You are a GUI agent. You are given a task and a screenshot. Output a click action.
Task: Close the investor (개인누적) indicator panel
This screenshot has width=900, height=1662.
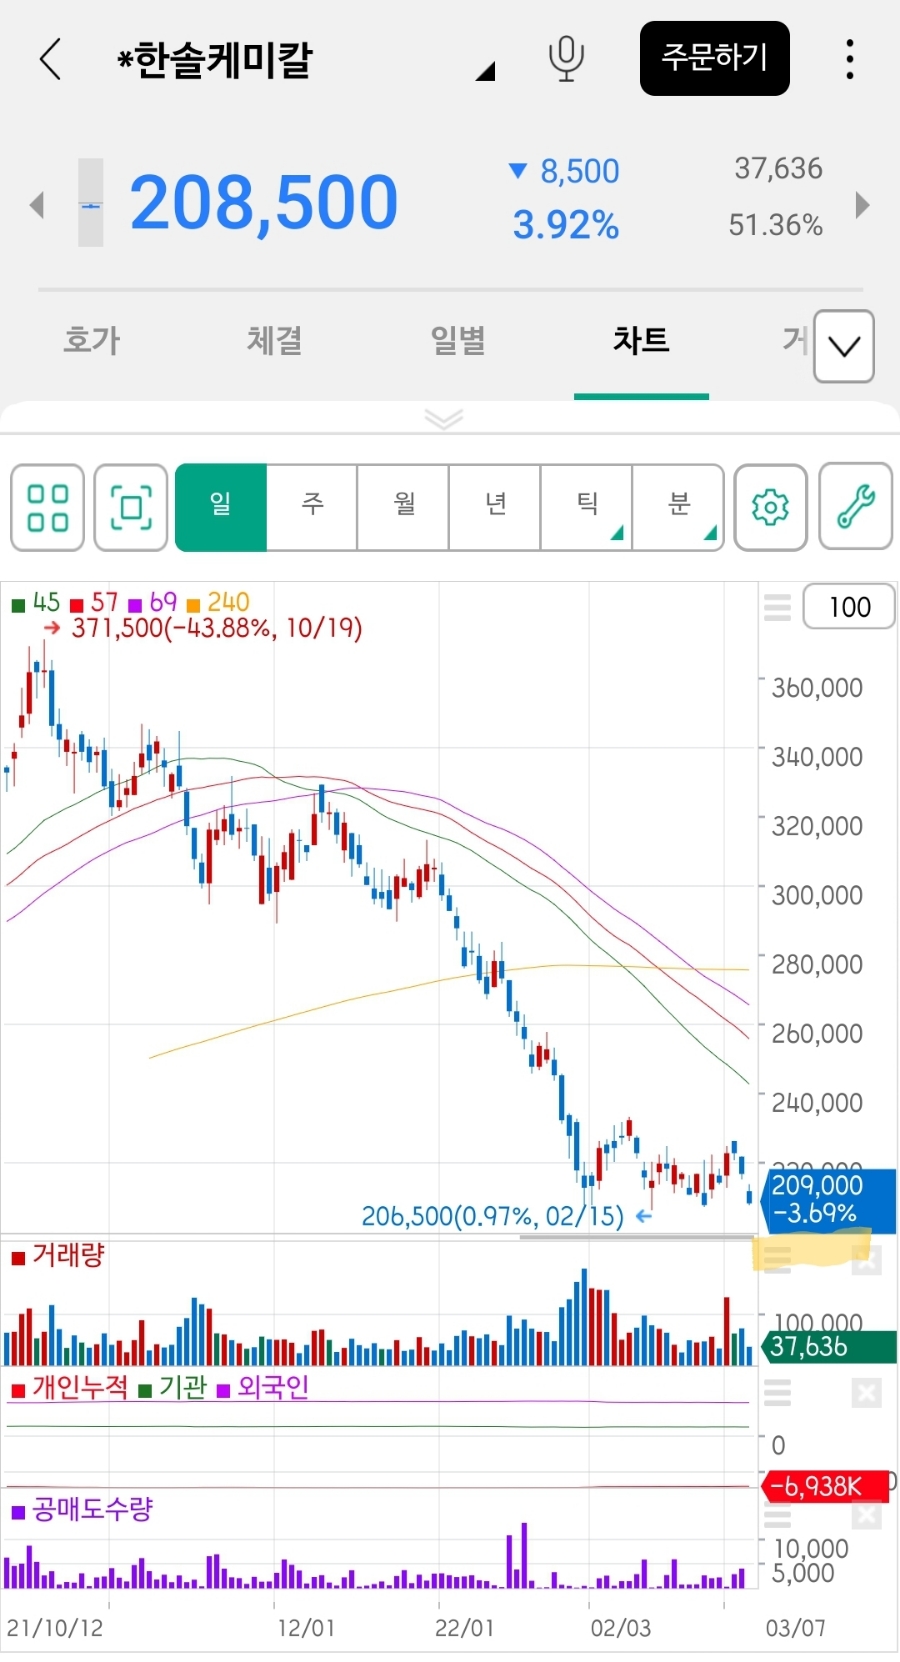coord(867,1392)
